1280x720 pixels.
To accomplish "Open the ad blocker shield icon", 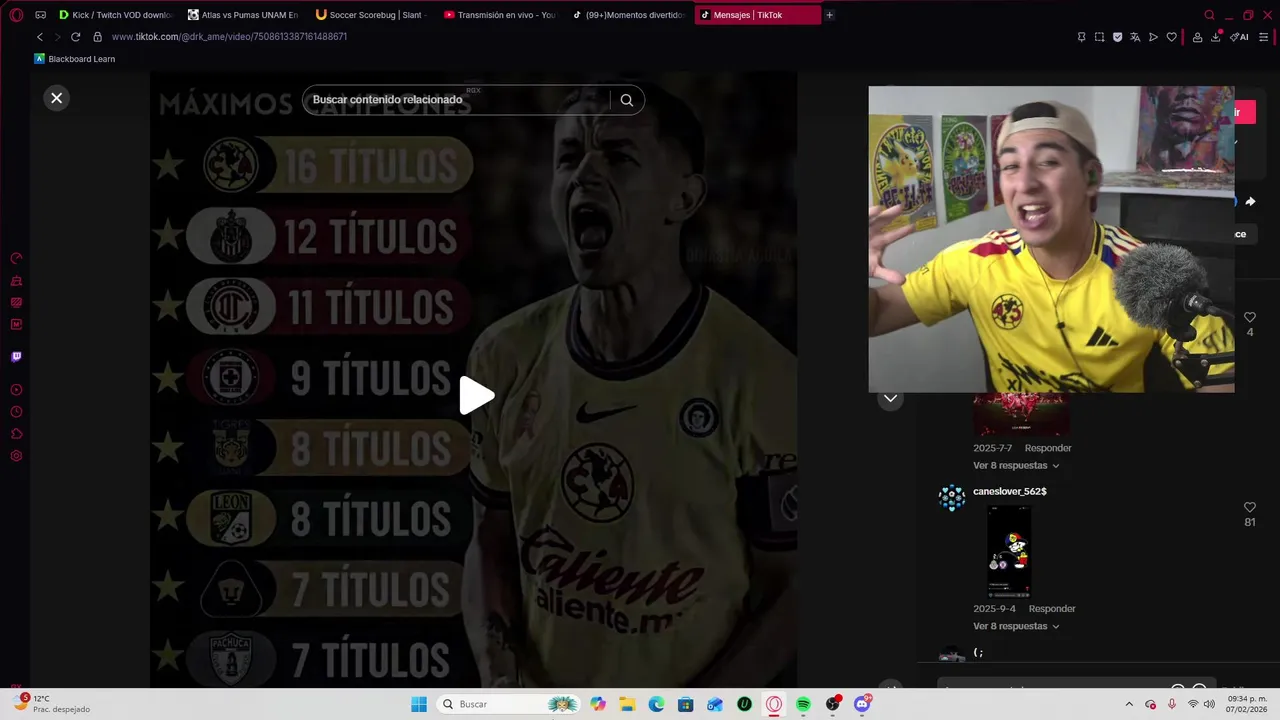I will tap(1117, 37).
